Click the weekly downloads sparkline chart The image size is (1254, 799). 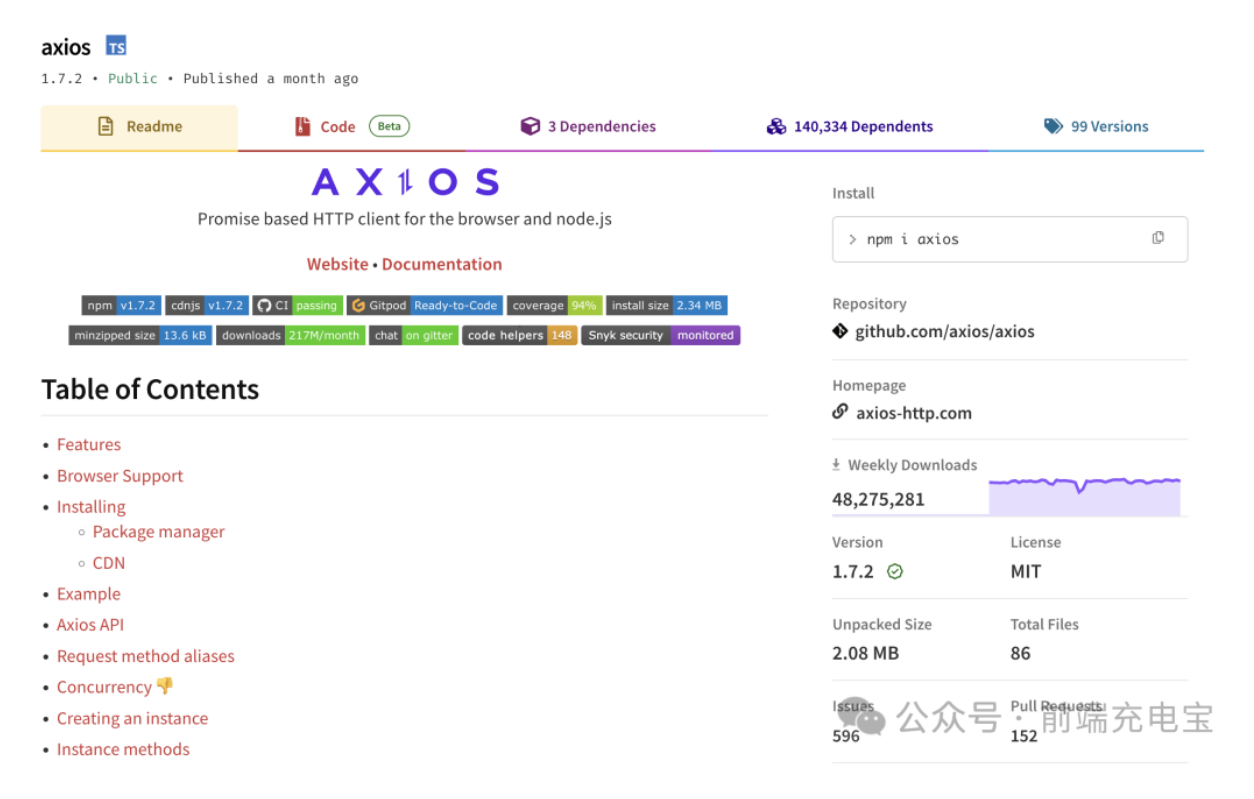pos(1085,495)
